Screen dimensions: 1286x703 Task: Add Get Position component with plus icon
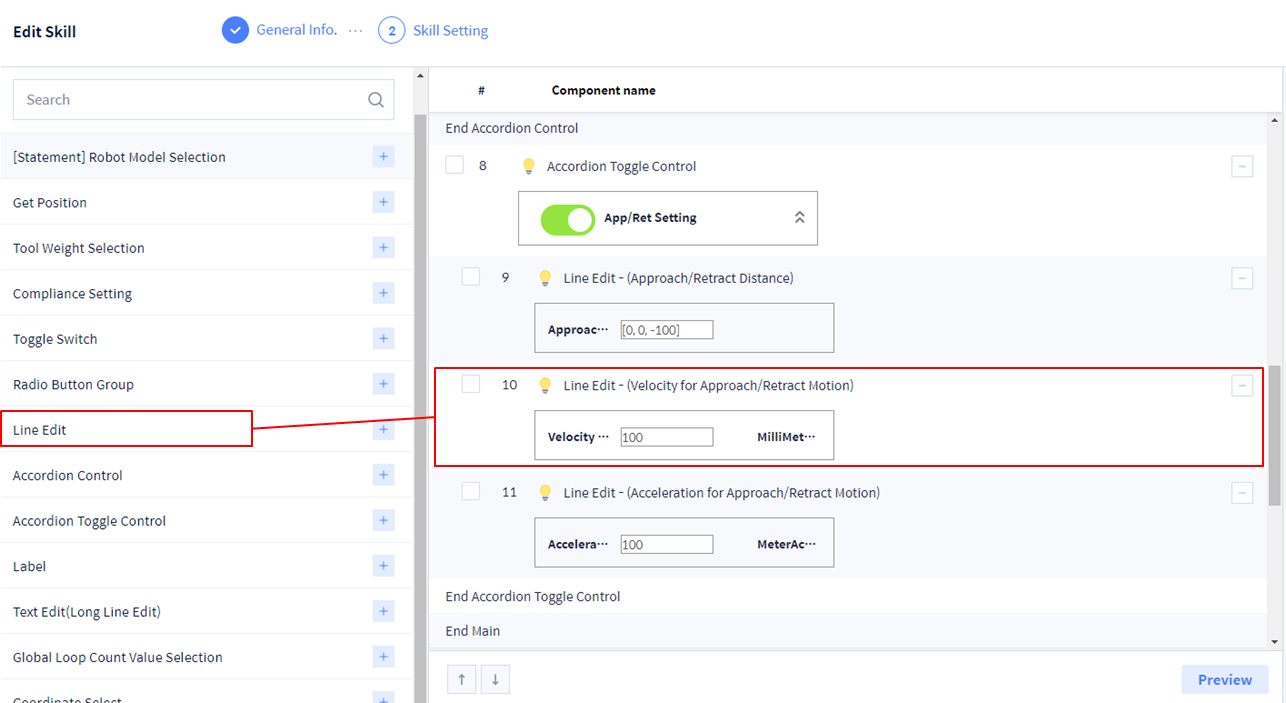coord(383,203)
